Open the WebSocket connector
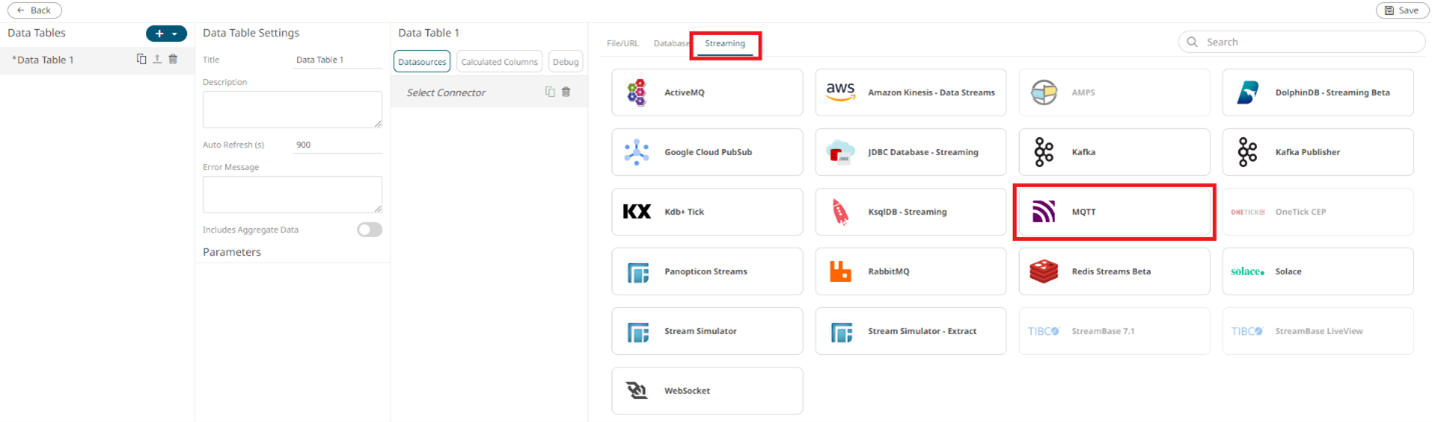This screenshot has height=422, width=1432. tap(707, 391)
